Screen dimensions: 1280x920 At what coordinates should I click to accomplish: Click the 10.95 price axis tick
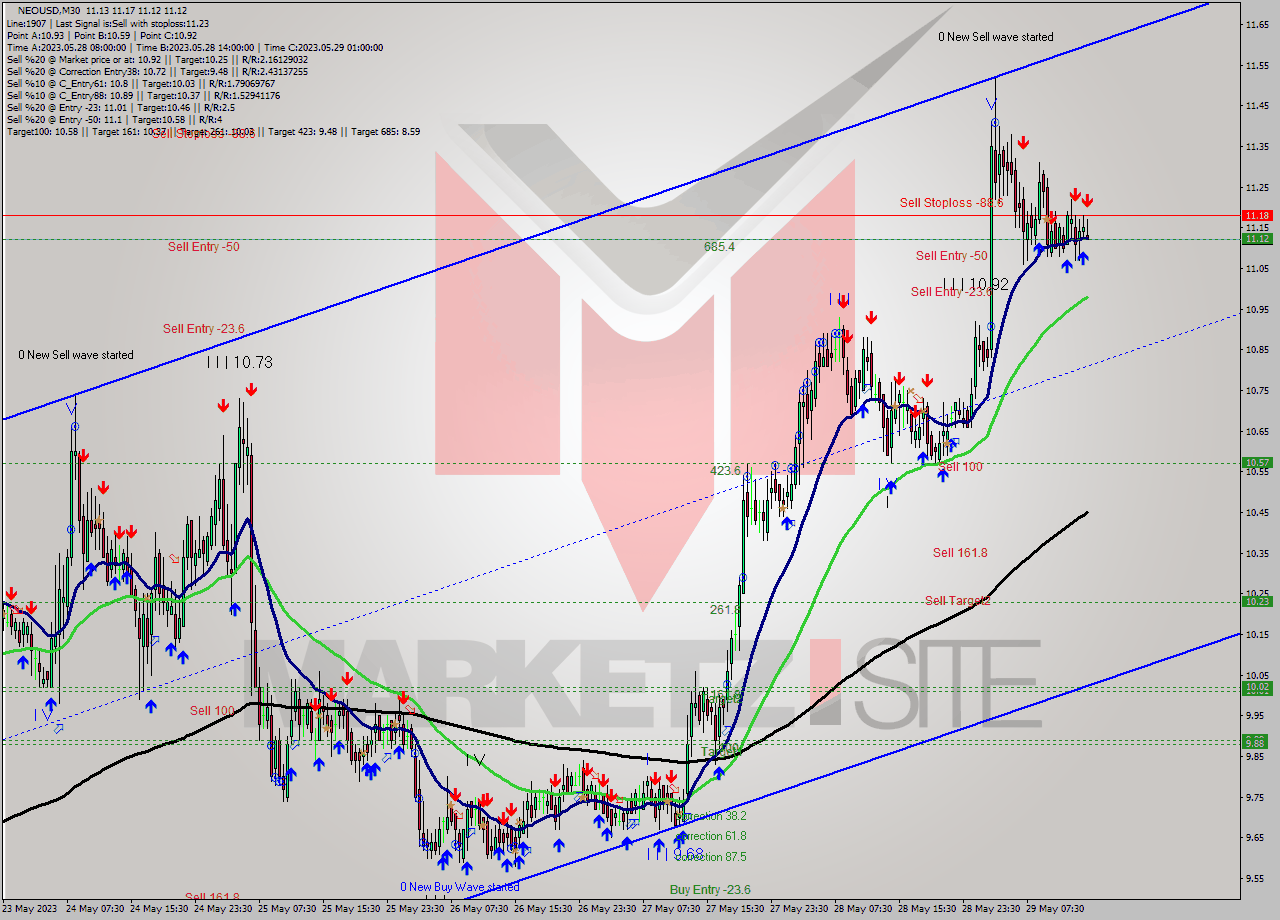point(1258,310)
